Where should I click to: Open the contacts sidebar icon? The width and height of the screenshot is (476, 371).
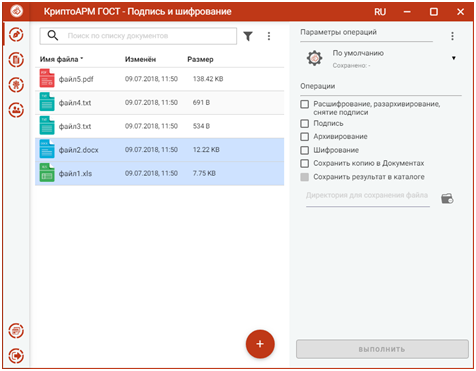[16, 110]
